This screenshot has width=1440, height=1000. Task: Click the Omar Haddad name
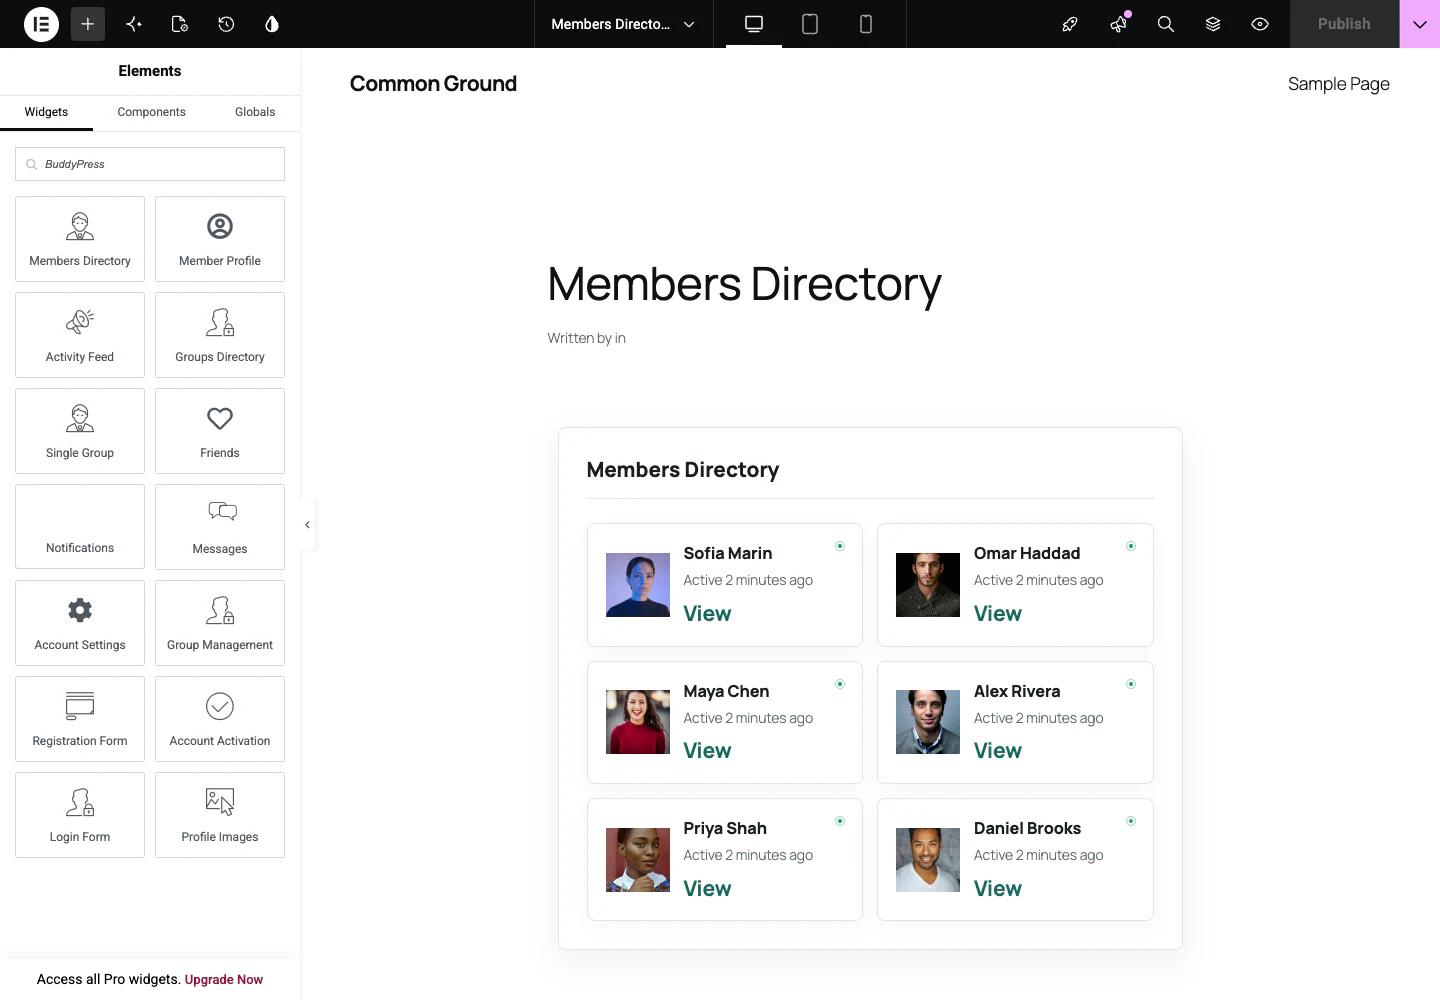point(1027,553)
